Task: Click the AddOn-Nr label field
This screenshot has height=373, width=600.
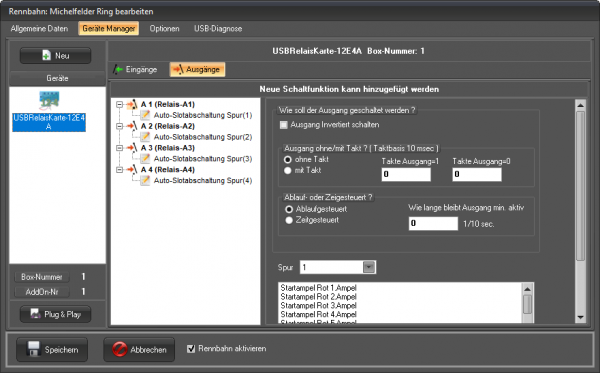Action: coord(42,292)
